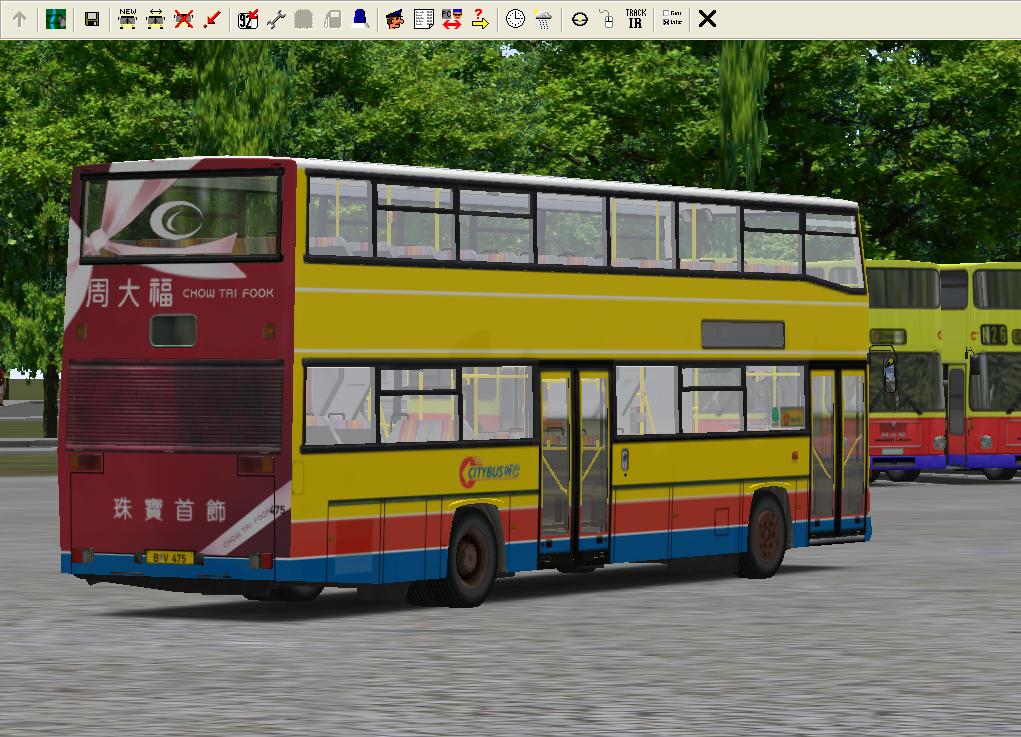Click the greyed-out fuel pump icon
The width and height of the screenshot is (1021, 737).
coord(332,19)
